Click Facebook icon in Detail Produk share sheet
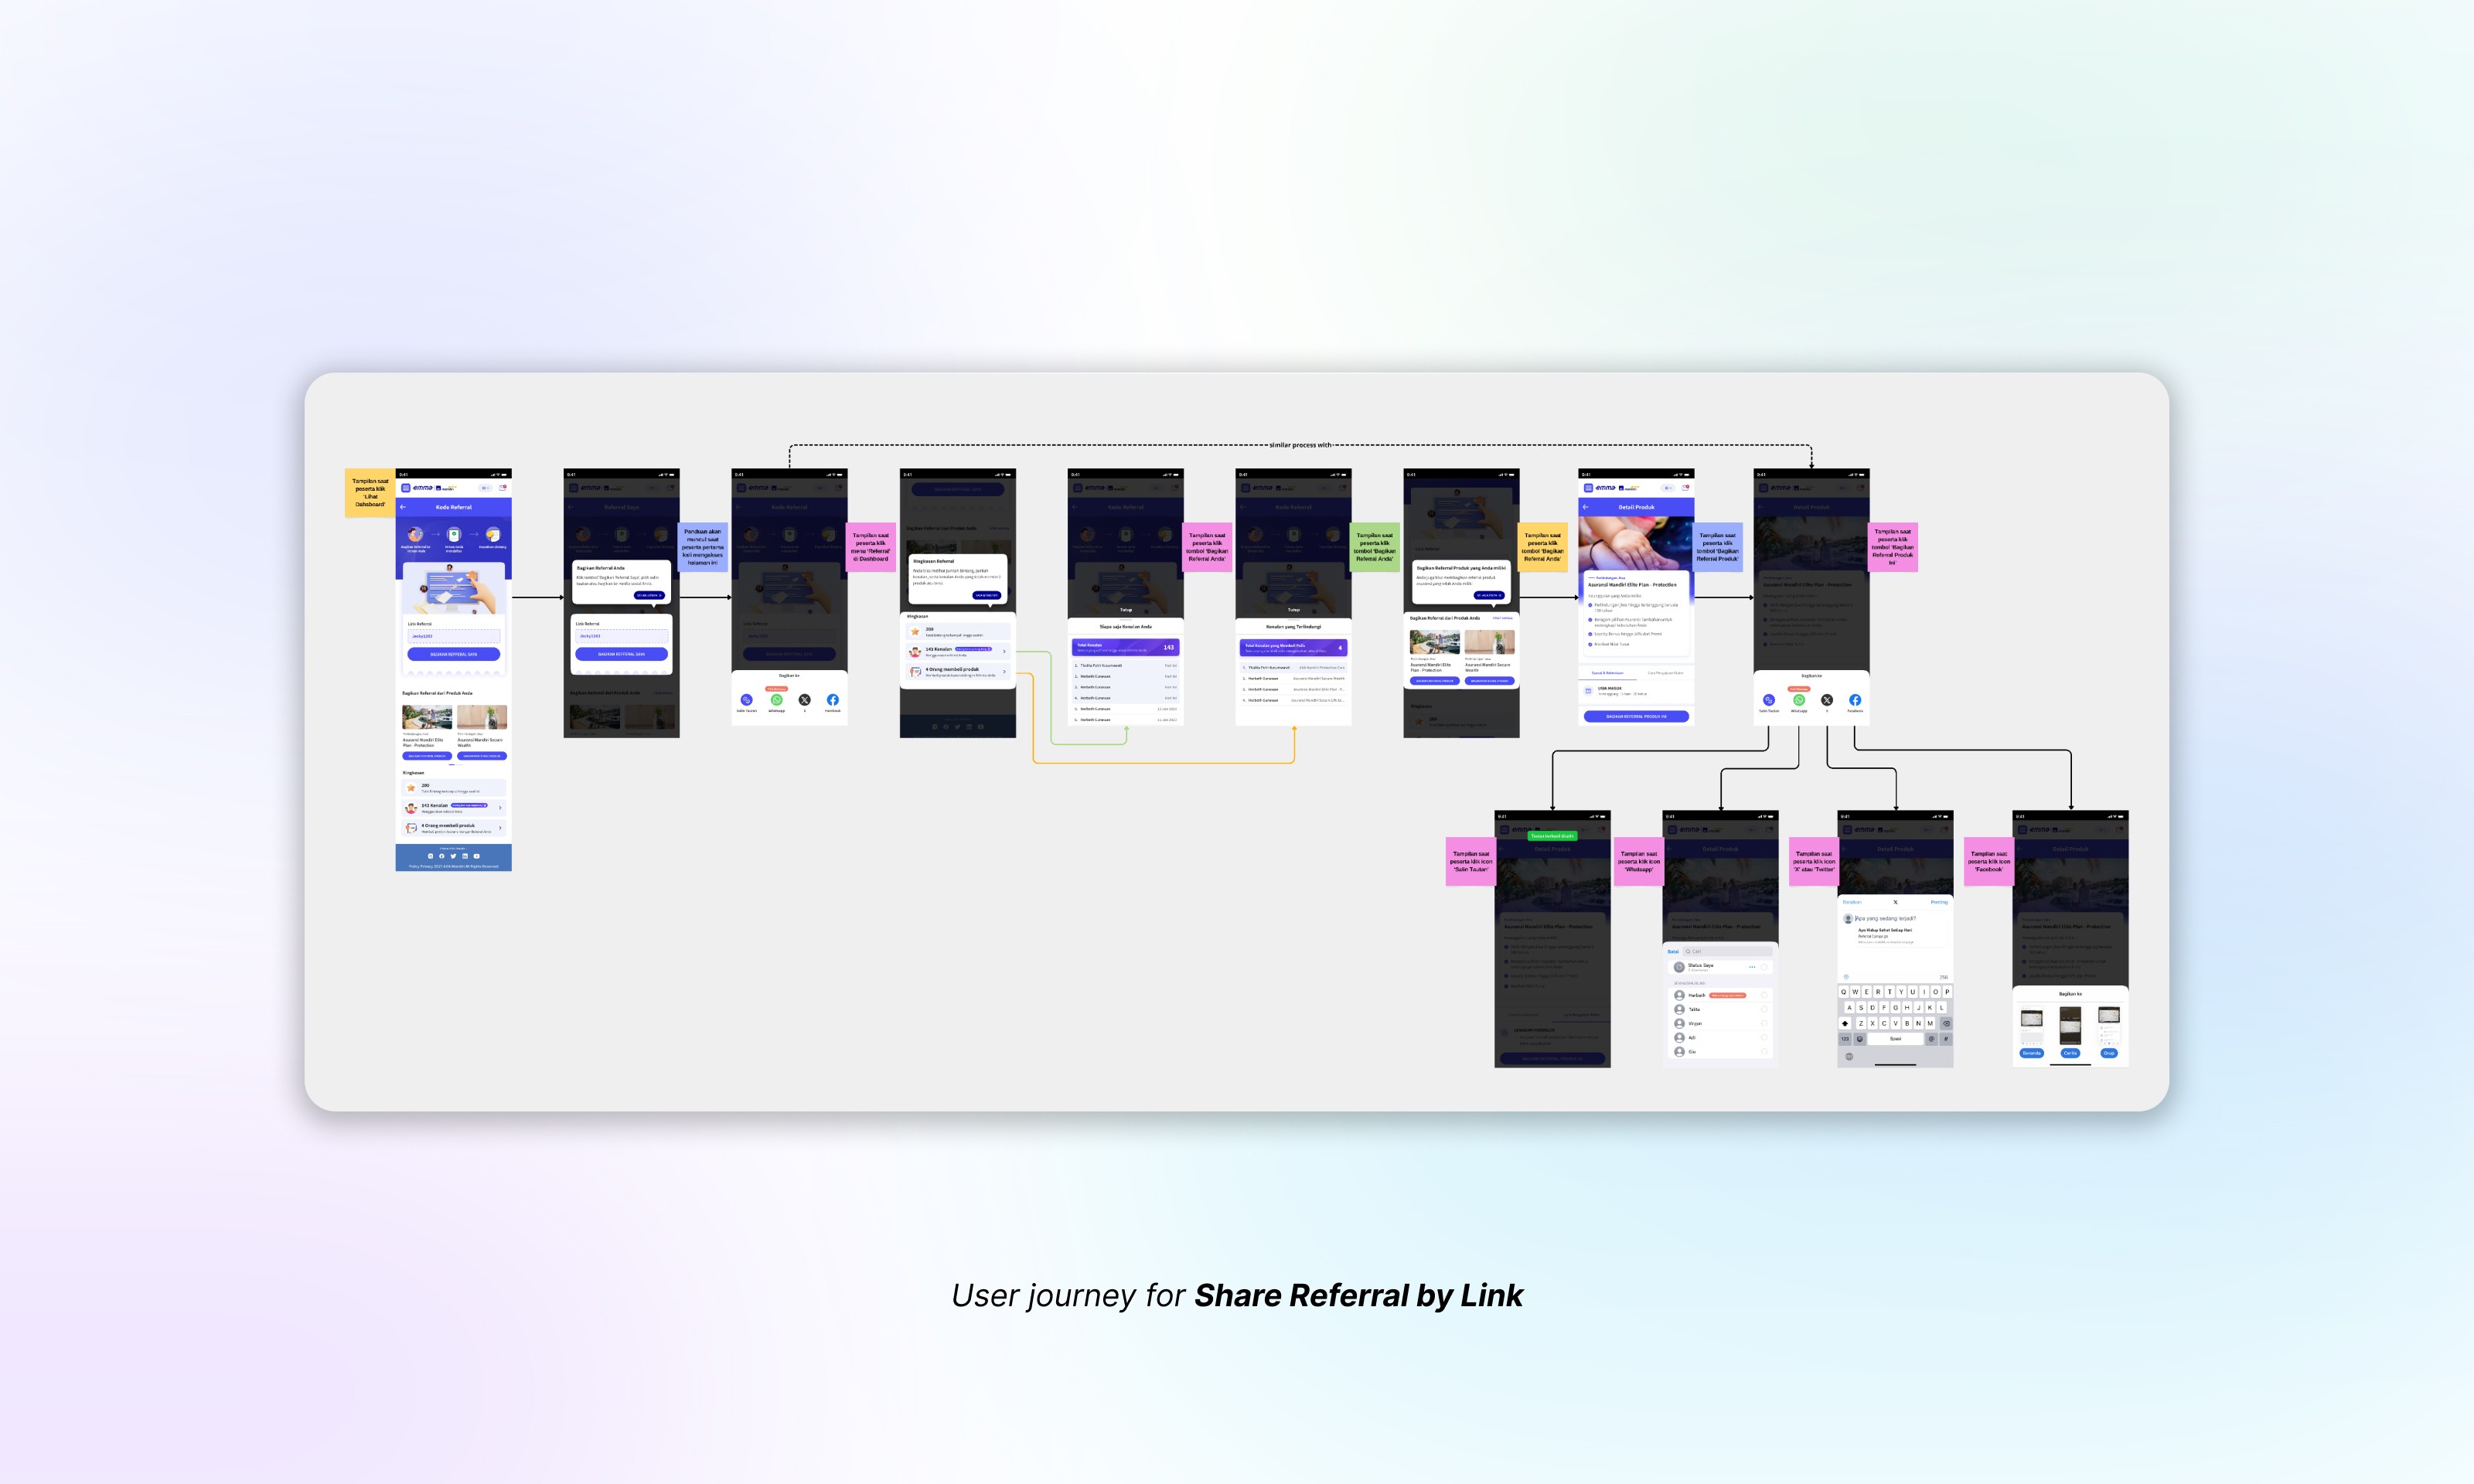This screenshot has width=2474, height=1484. coord(1855,700)
